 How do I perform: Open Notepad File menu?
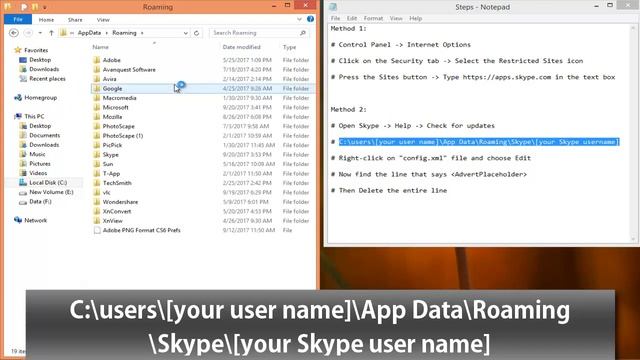coord(336,18)
